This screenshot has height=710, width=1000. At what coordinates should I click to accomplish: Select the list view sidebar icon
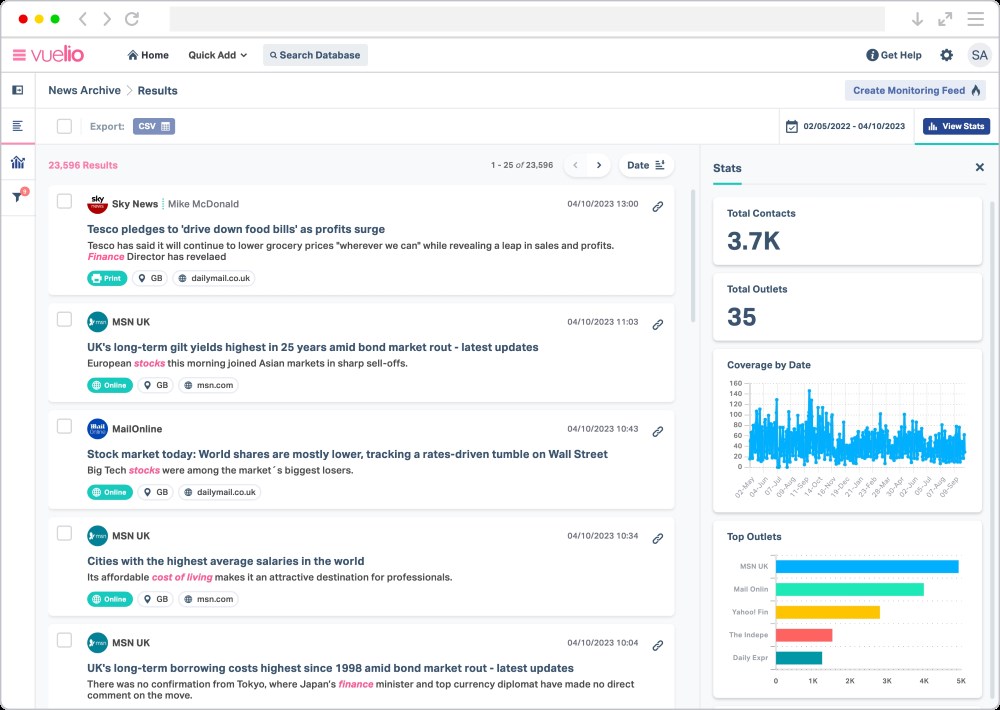[18, 126]
